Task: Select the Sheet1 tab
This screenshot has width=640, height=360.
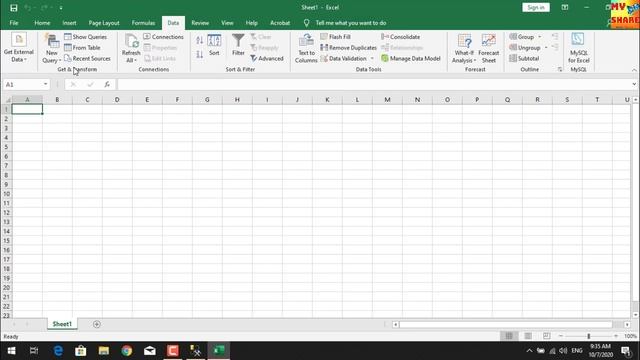Action: 62,324
